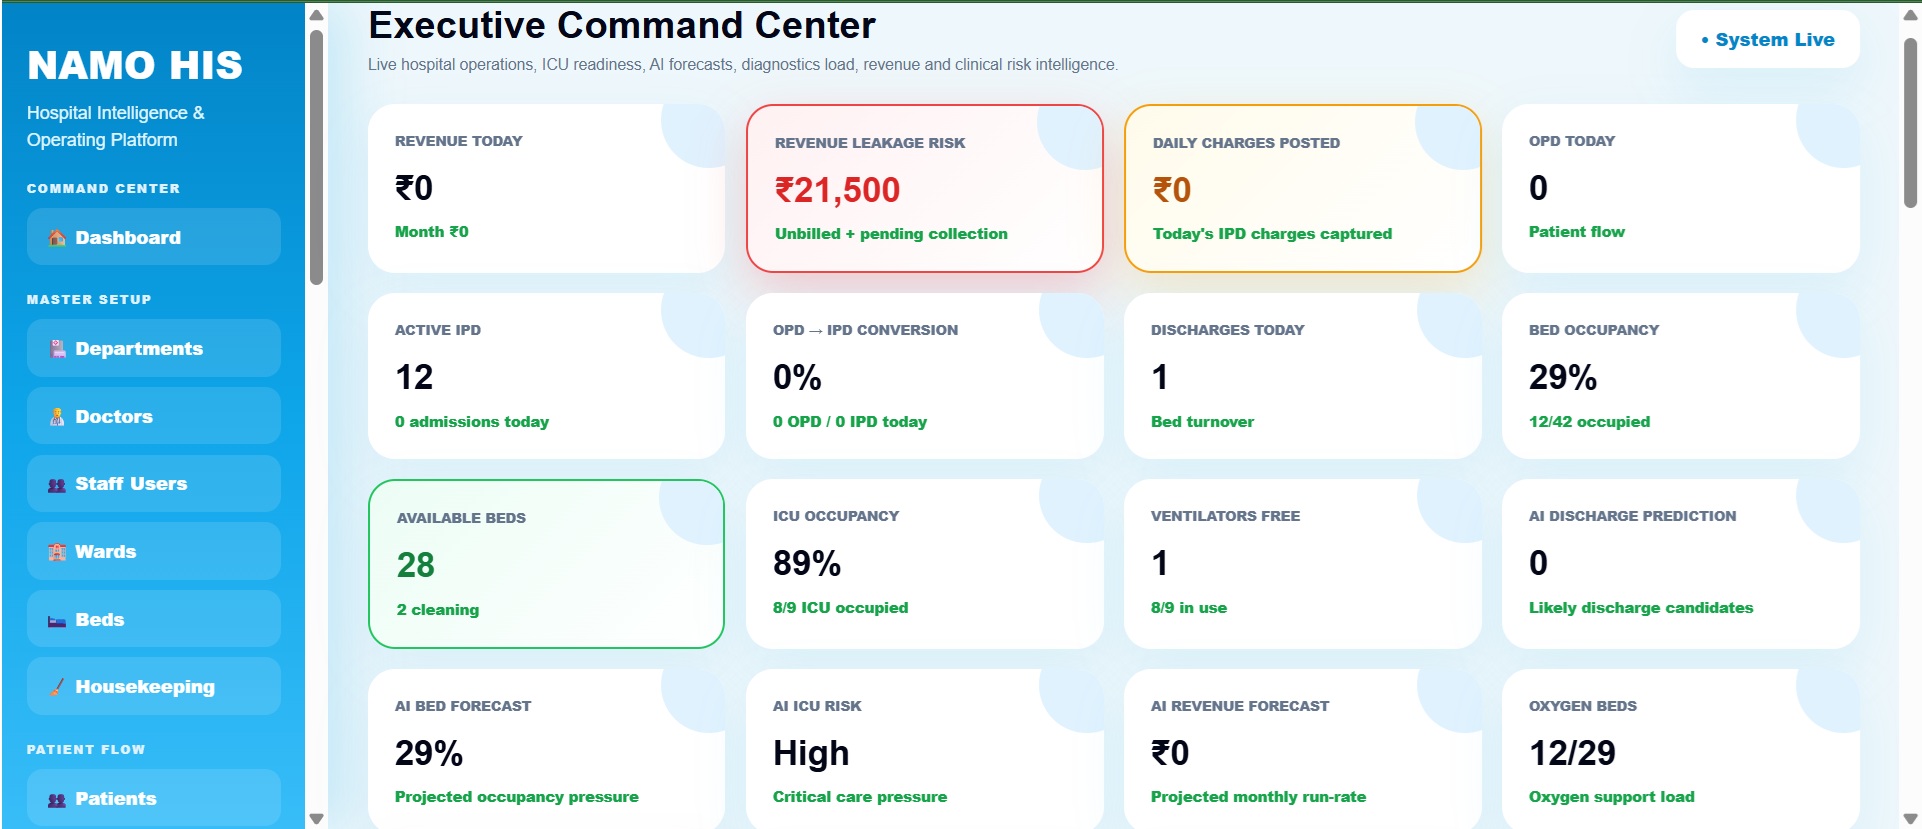Click the 'Month ₹0' text
Viewport: 1922px width, 829px height.
432,232
